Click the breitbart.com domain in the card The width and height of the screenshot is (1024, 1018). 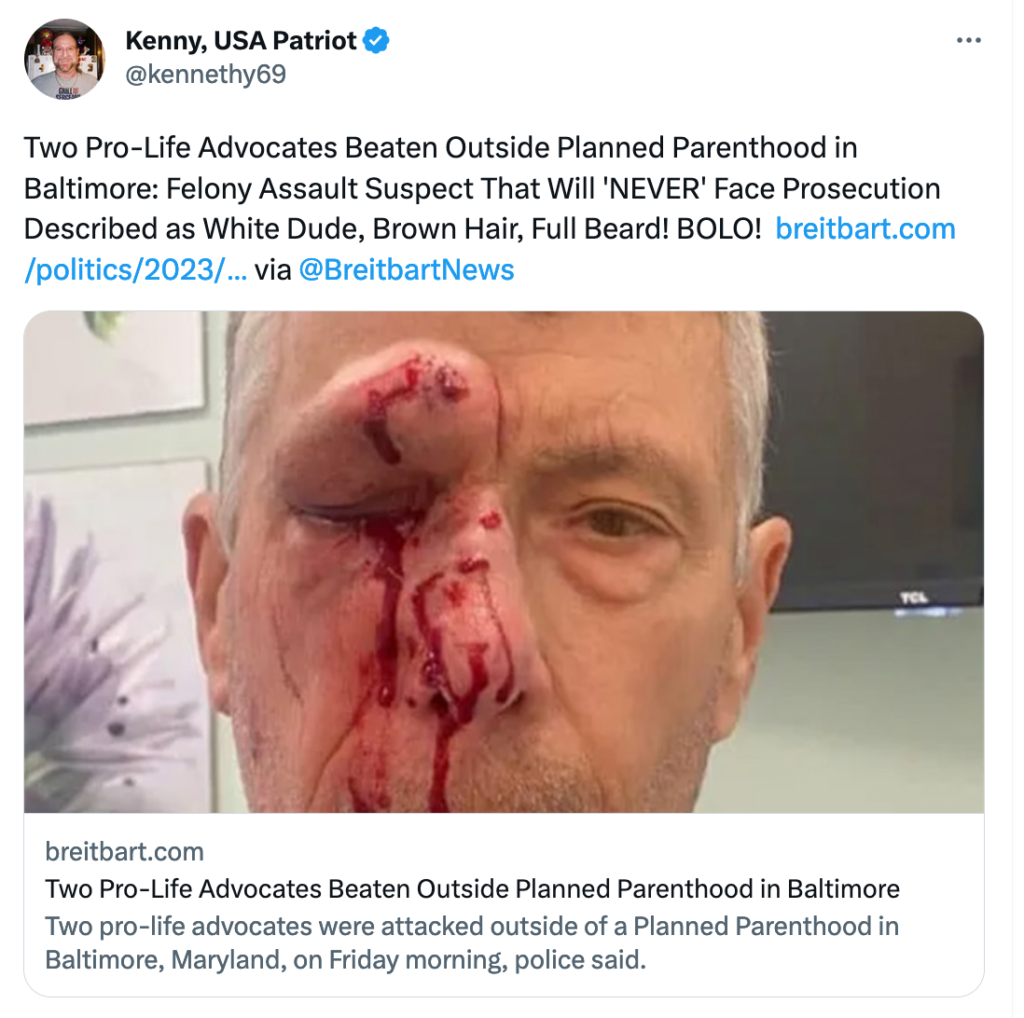124,852
